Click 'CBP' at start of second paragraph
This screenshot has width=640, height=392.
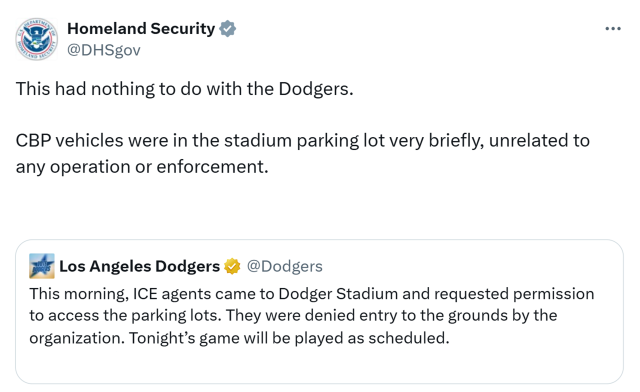click(33, 140)
